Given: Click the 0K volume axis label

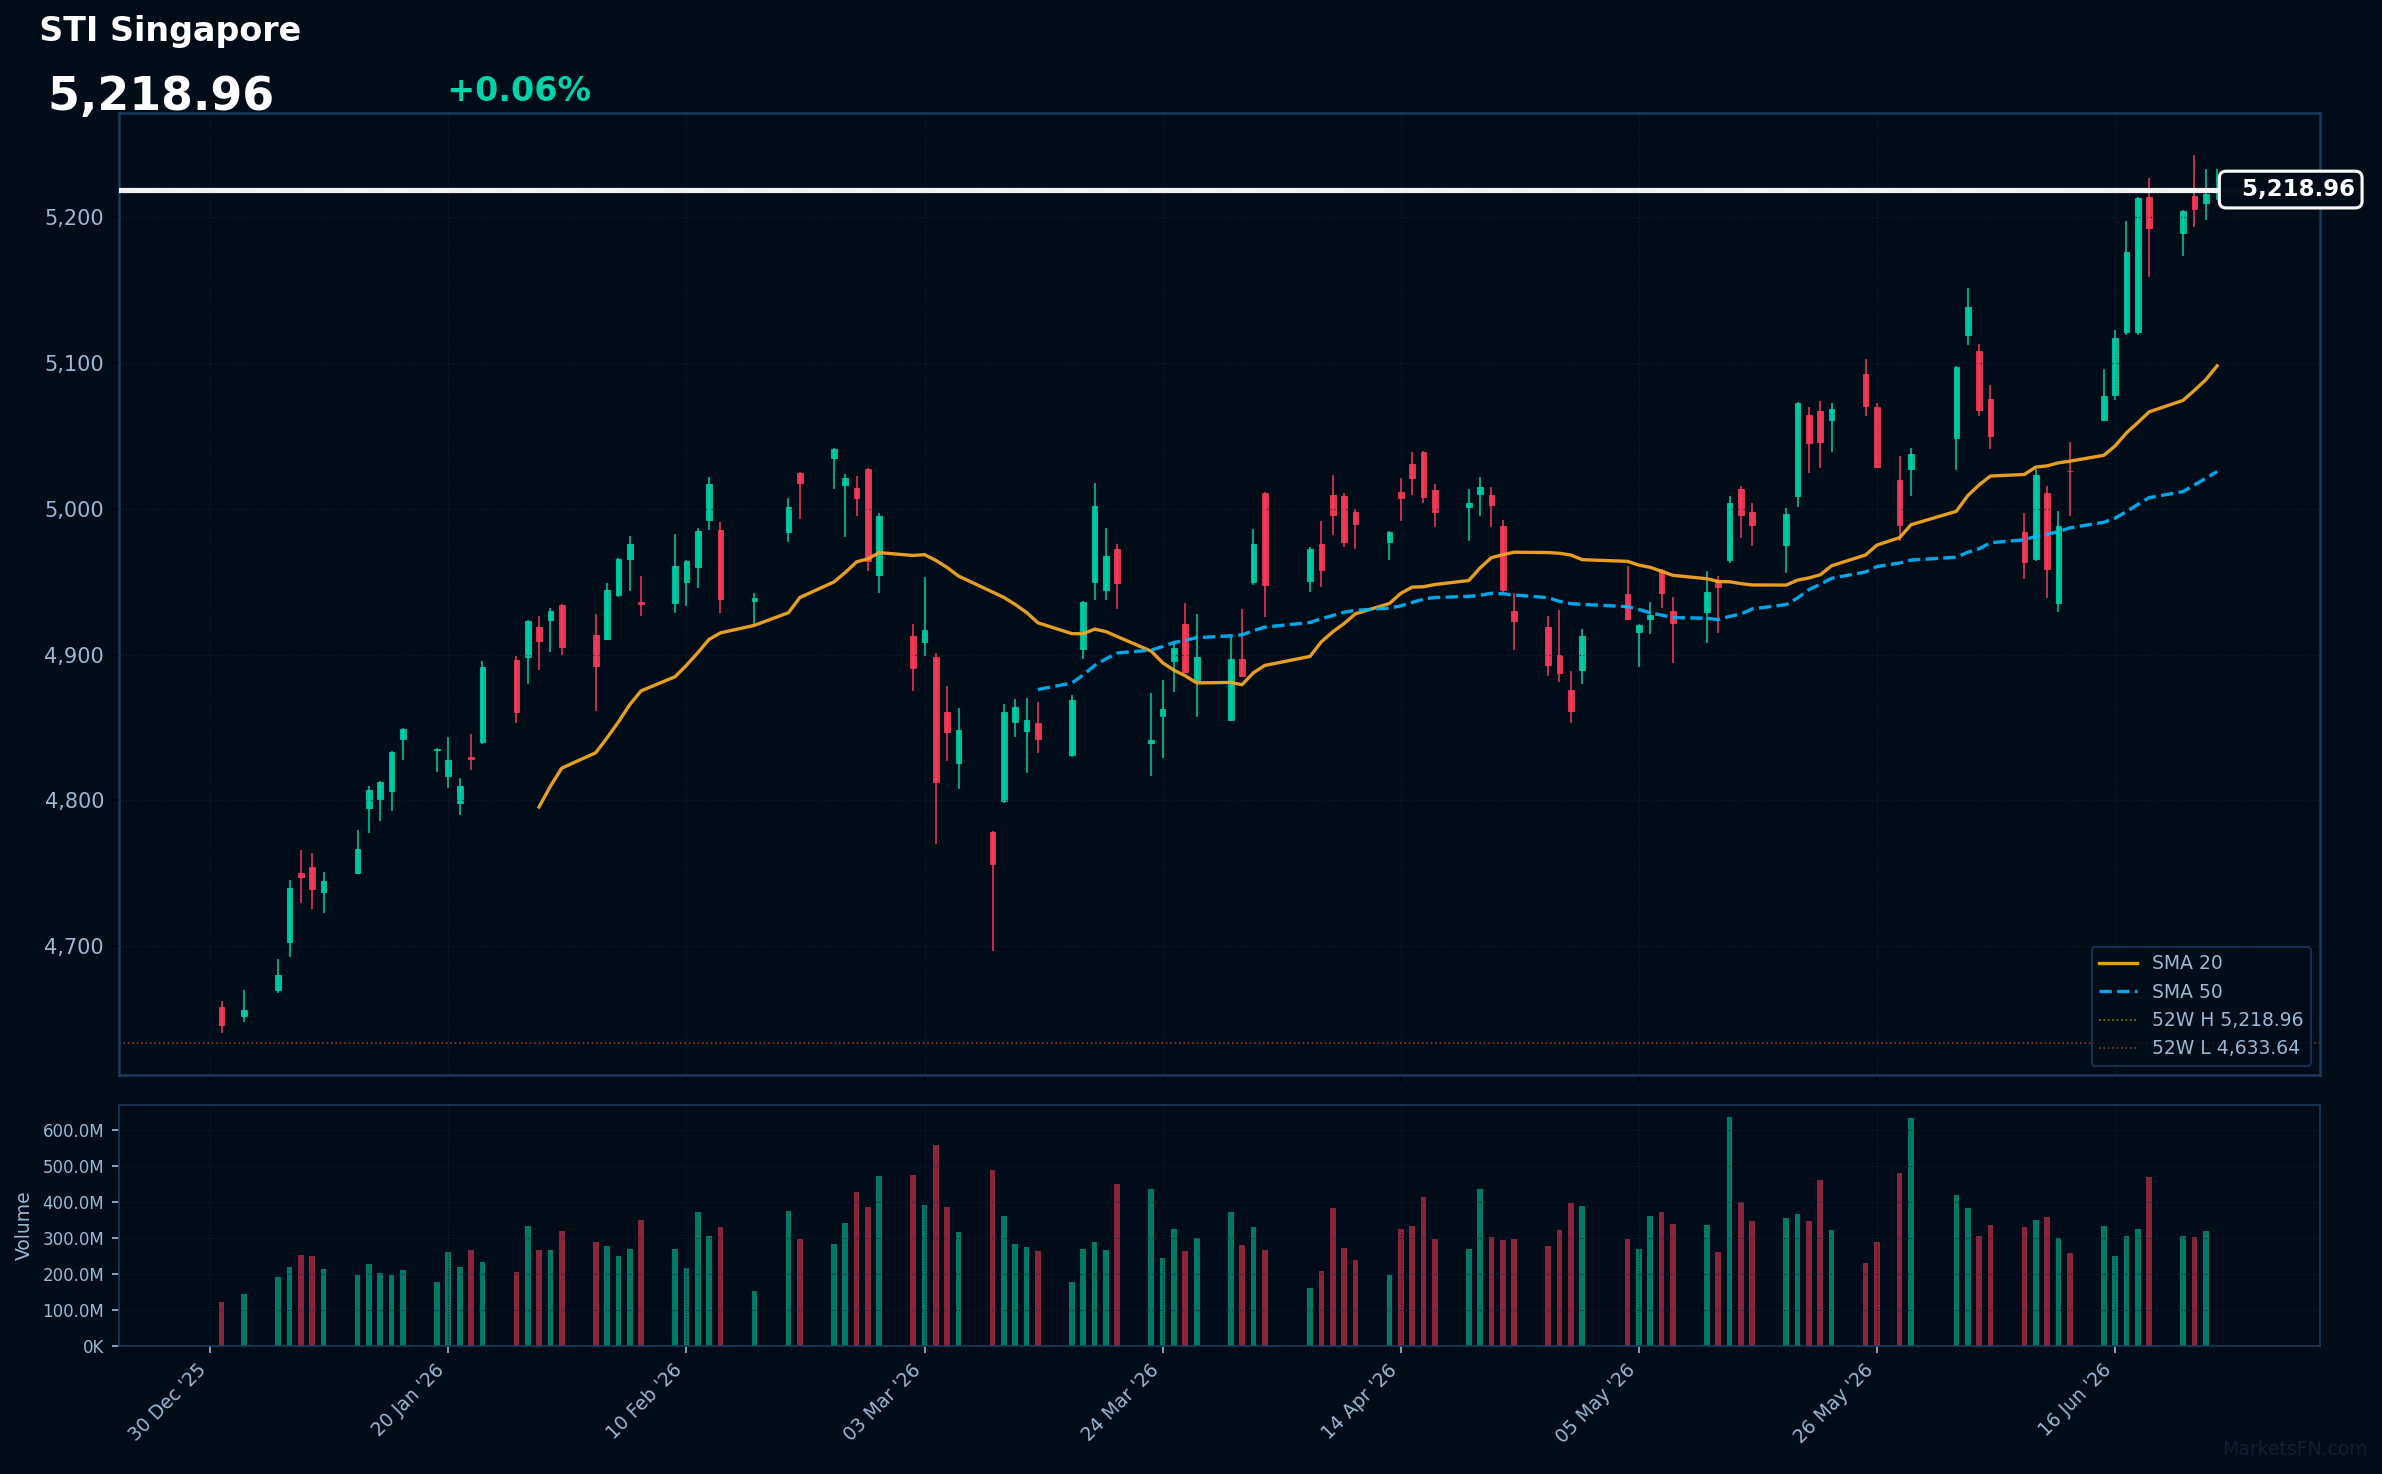Looking at the screenshot, I should (93, 1347).
